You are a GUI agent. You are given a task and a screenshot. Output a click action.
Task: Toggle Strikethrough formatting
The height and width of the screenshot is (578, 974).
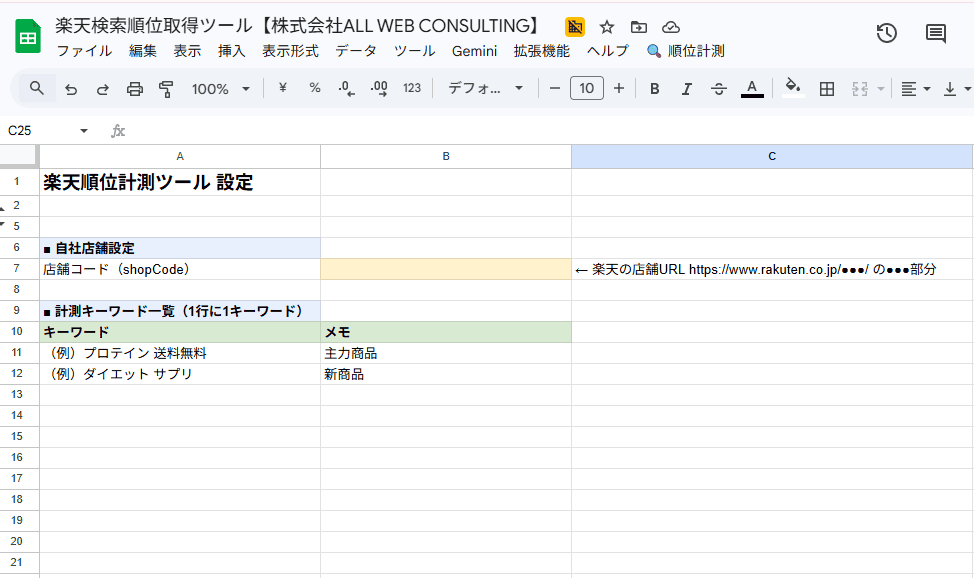719,89
